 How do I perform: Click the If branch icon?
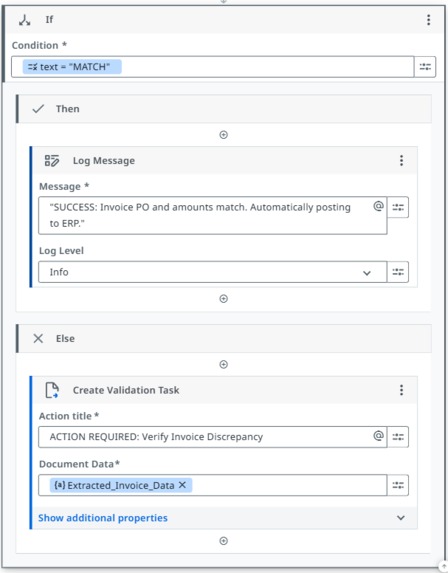click(24, 20)
